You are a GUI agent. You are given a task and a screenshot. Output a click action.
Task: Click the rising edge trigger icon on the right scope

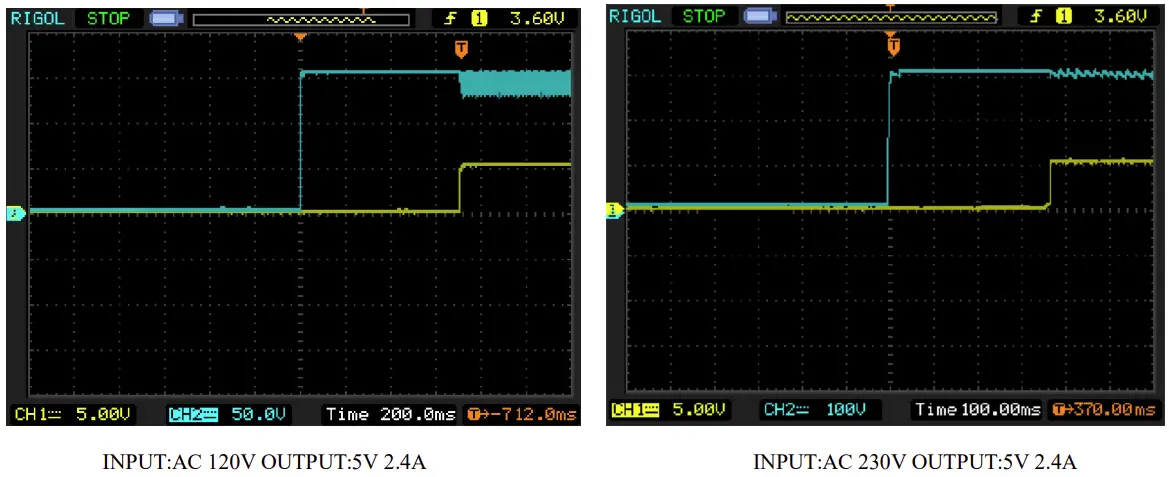1038,16
